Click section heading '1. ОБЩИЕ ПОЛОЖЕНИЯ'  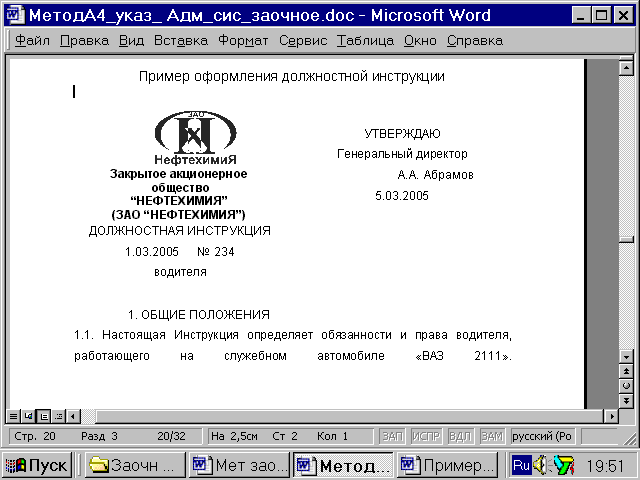pos(199,315)
